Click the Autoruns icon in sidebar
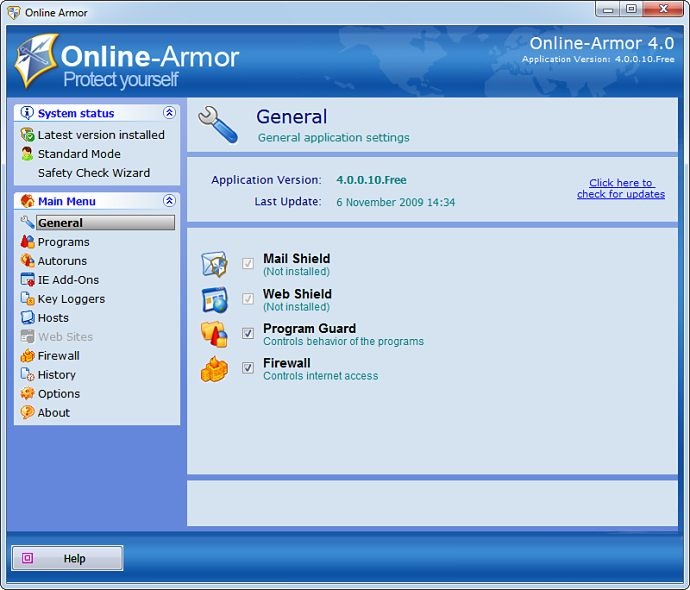Image resolution: width=690 pixels, height=590 pixels. tap(27, 261)
